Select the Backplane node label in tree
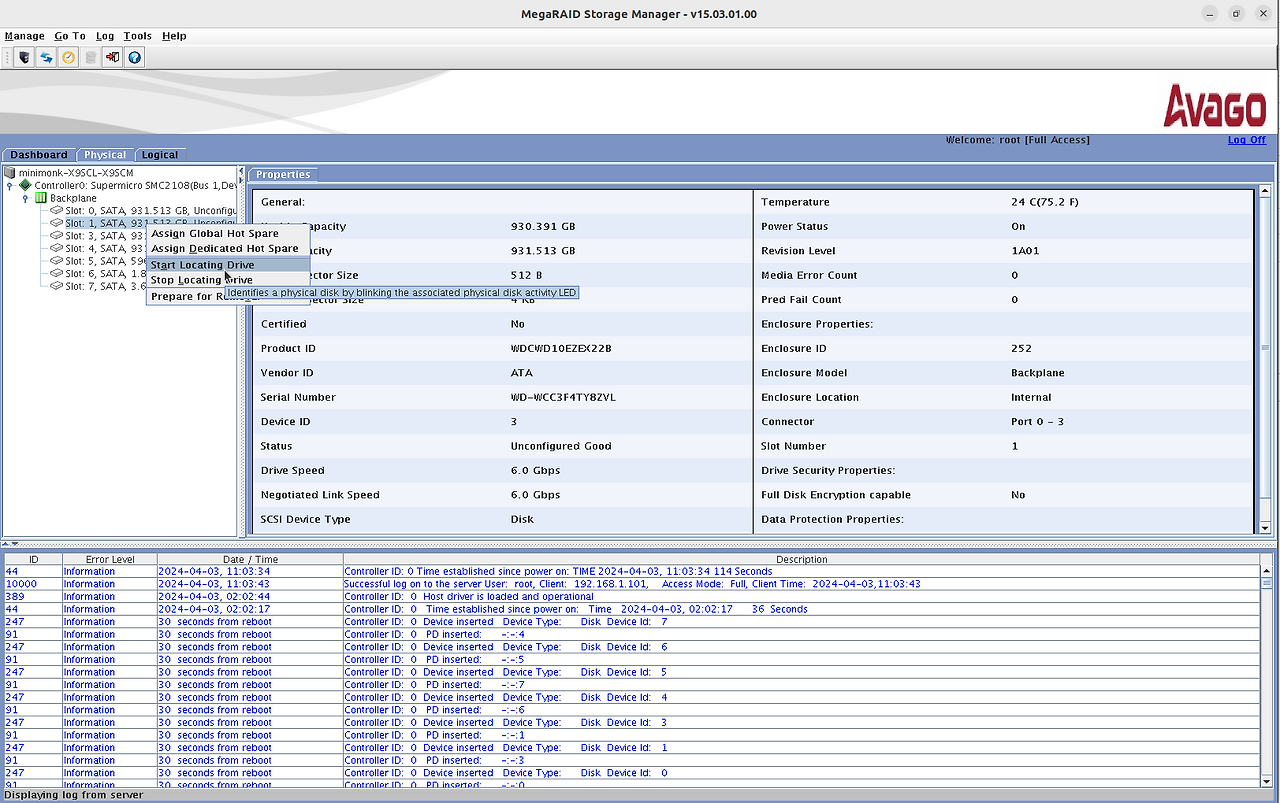 73,198
